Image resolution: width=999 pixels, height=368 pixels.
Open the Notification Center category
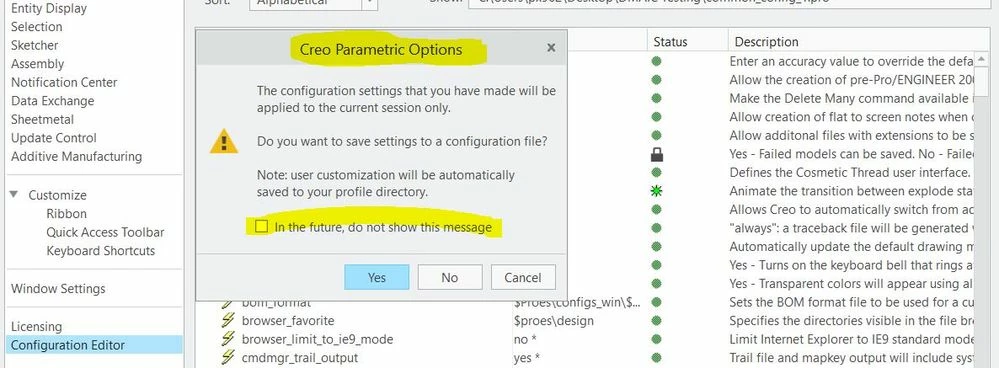(x=64, y=82)
